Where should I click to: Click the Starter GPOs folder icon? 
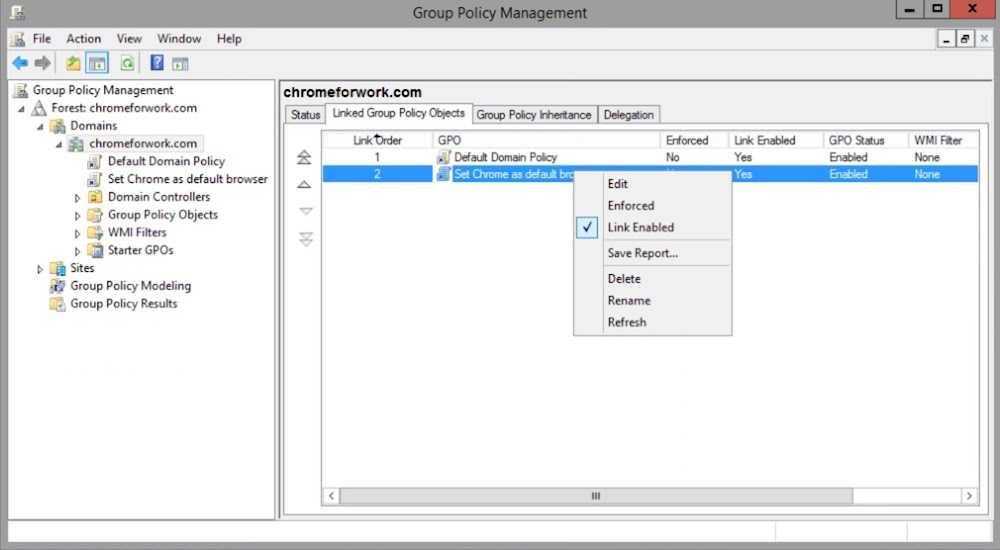pyautogui.click(x=95, y=251)
